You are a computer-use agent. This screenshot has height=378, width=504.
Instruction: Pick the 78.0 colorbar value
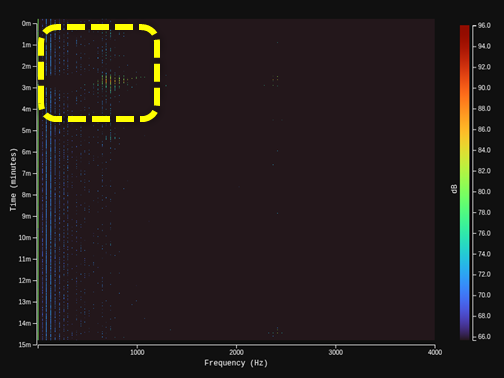click(484, 212)
